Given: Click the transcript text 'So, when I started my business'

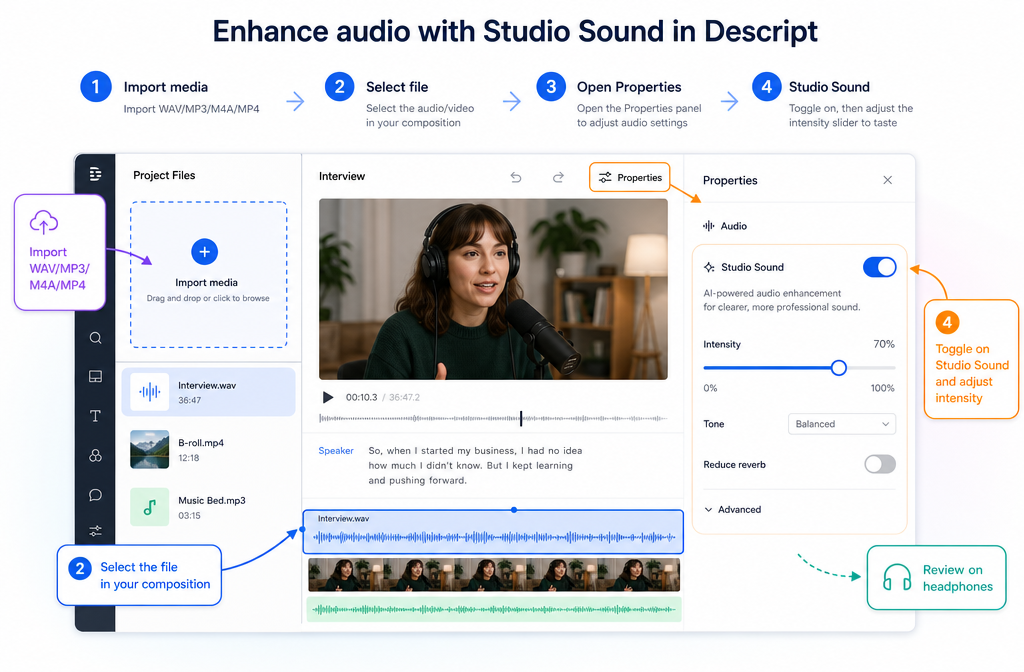Looking at the screenshot, I should pos(442,451).
